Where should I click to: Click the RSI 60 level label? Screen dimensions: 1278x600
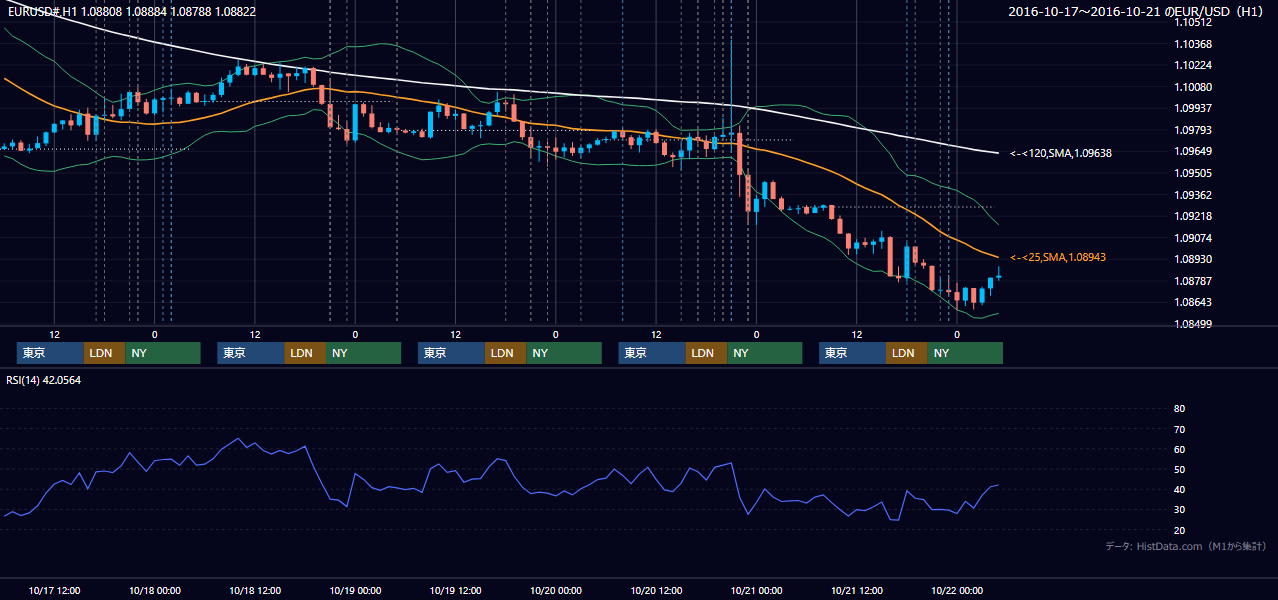1179,449
